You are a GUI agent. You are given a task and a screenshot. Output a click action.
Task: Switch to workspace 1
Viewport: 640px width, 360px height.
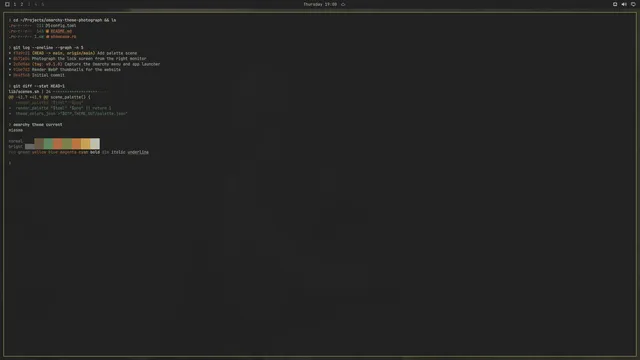coord(15,4)
